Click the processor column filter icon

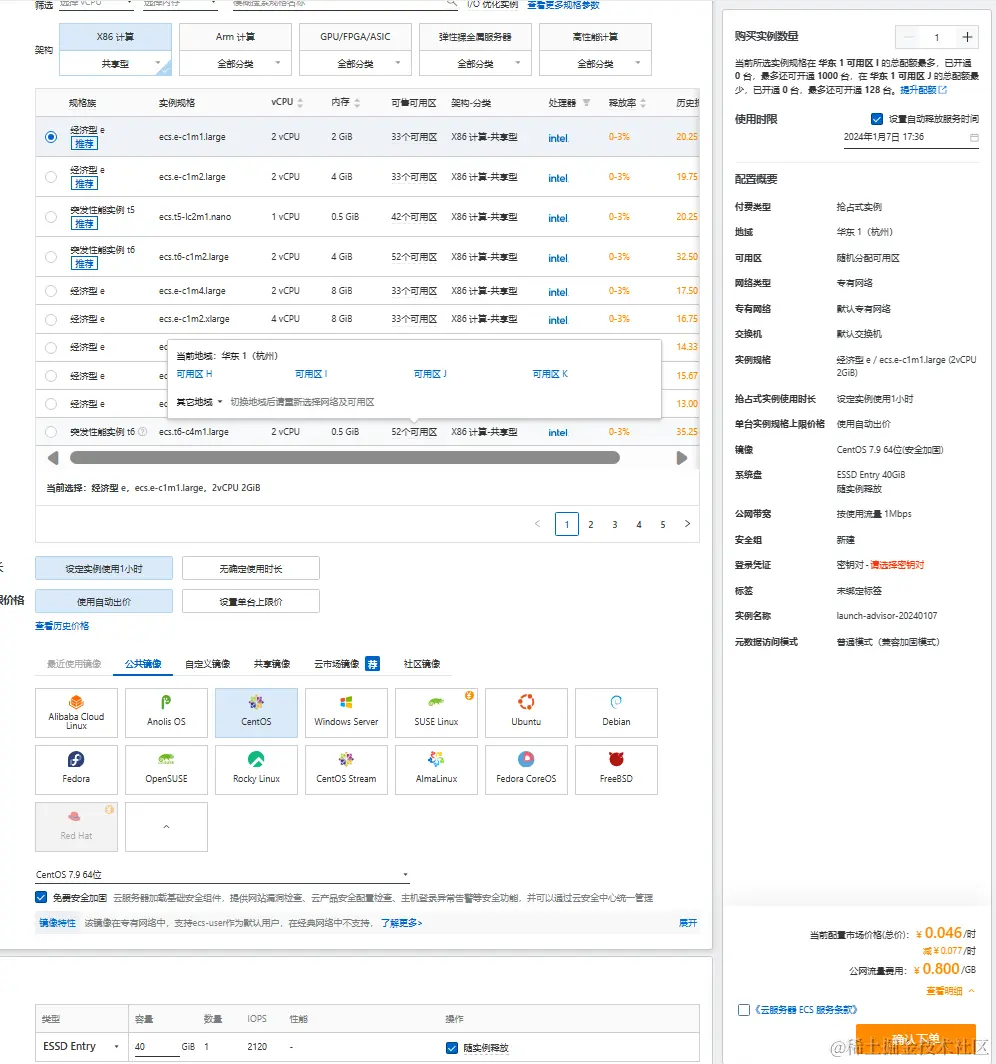tap(586, 103)
